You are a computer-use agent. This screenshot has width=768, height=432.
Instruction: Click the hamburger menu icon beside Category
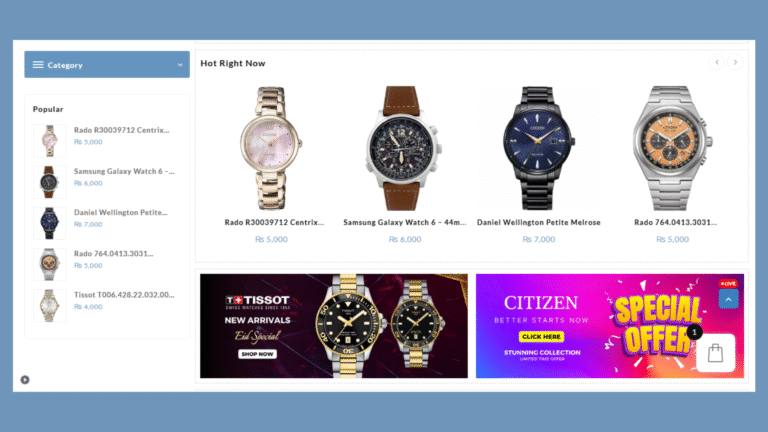38,65
